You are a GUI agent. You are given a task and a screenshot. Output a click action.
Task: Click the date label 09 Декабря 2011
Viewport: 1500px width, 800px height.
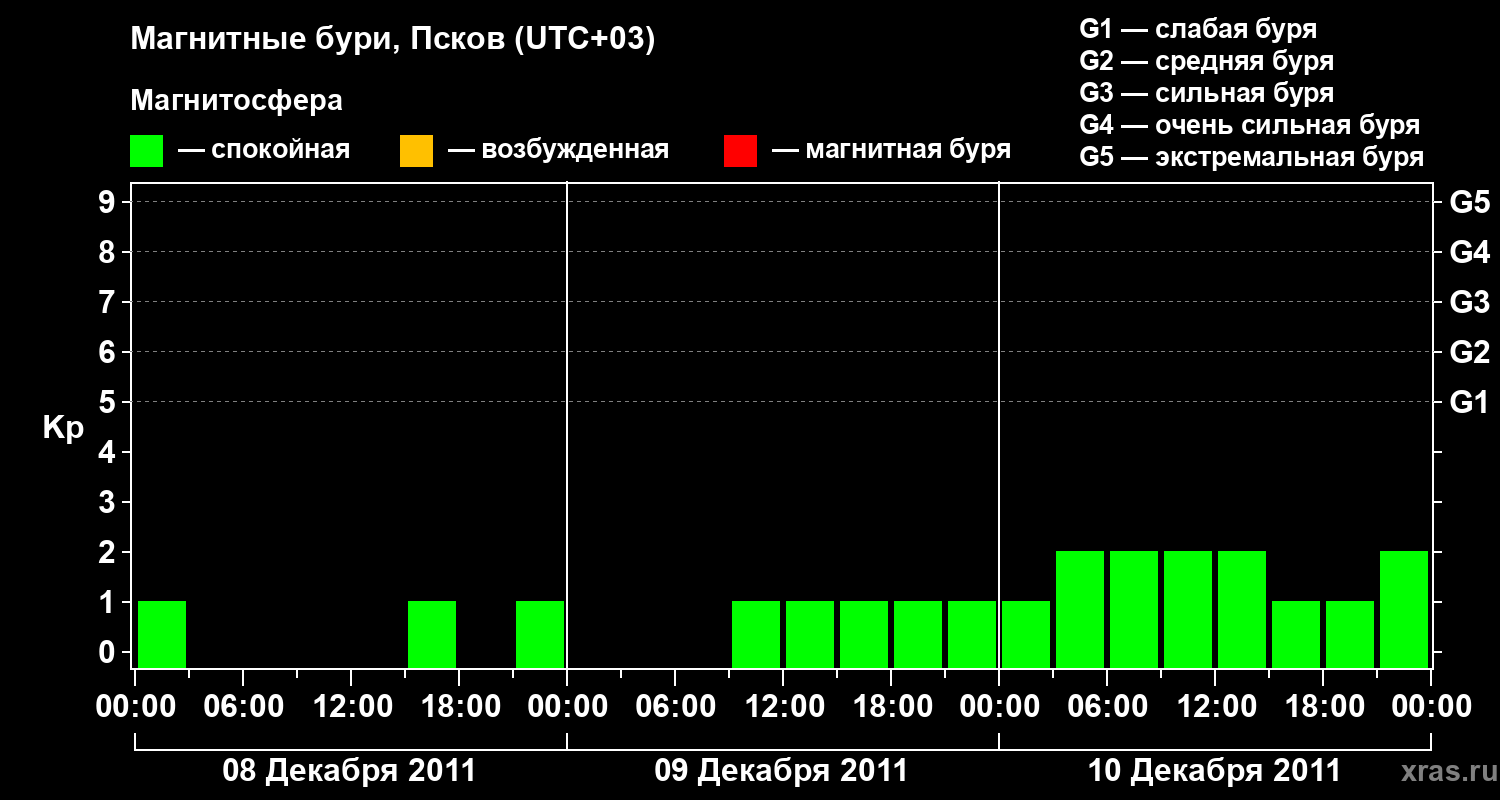pos(781,771)
